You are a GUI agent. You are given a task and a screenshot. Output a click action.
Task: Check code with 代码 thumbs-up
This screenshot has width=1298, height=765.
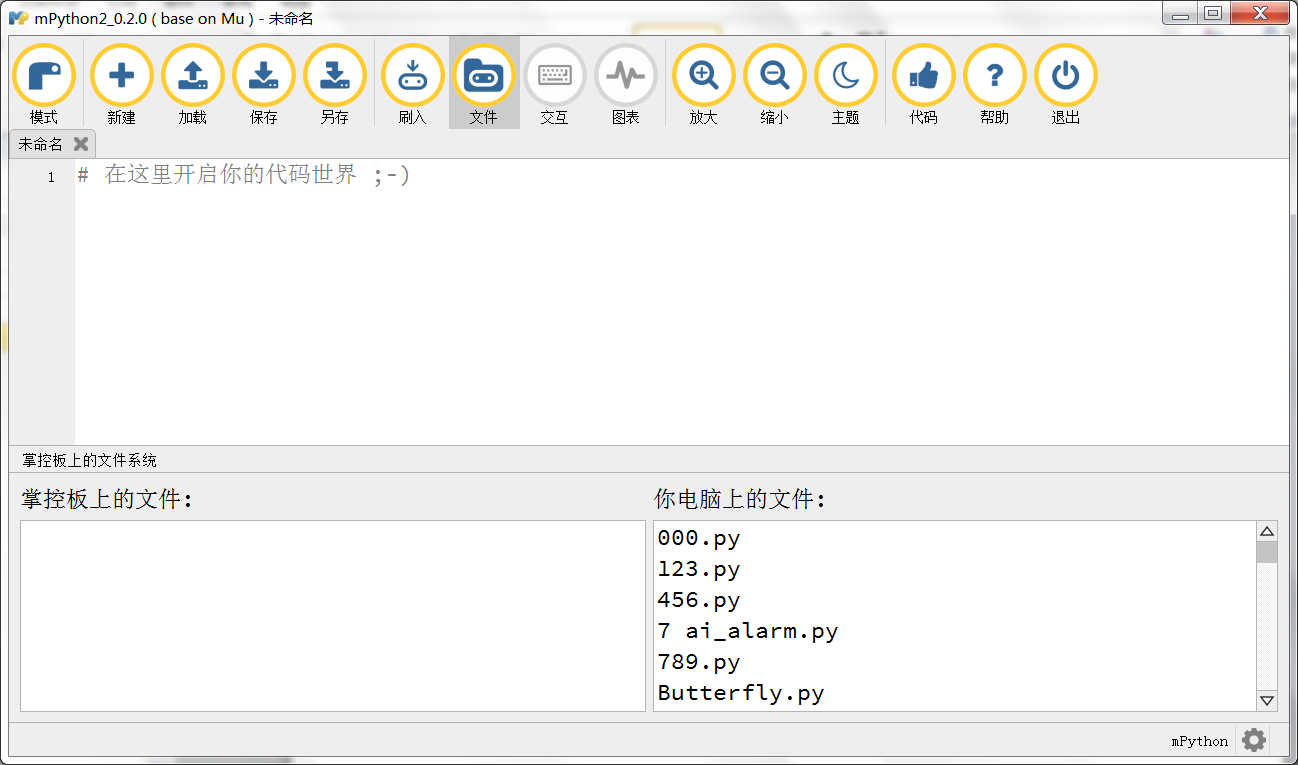click(923, 83)
